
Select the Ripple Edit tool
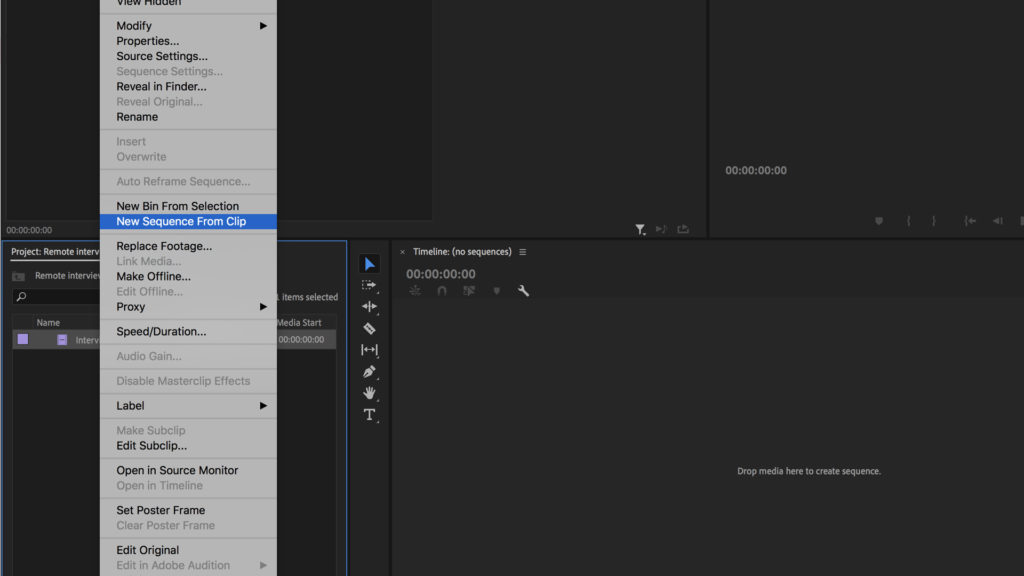click(369, 307)
